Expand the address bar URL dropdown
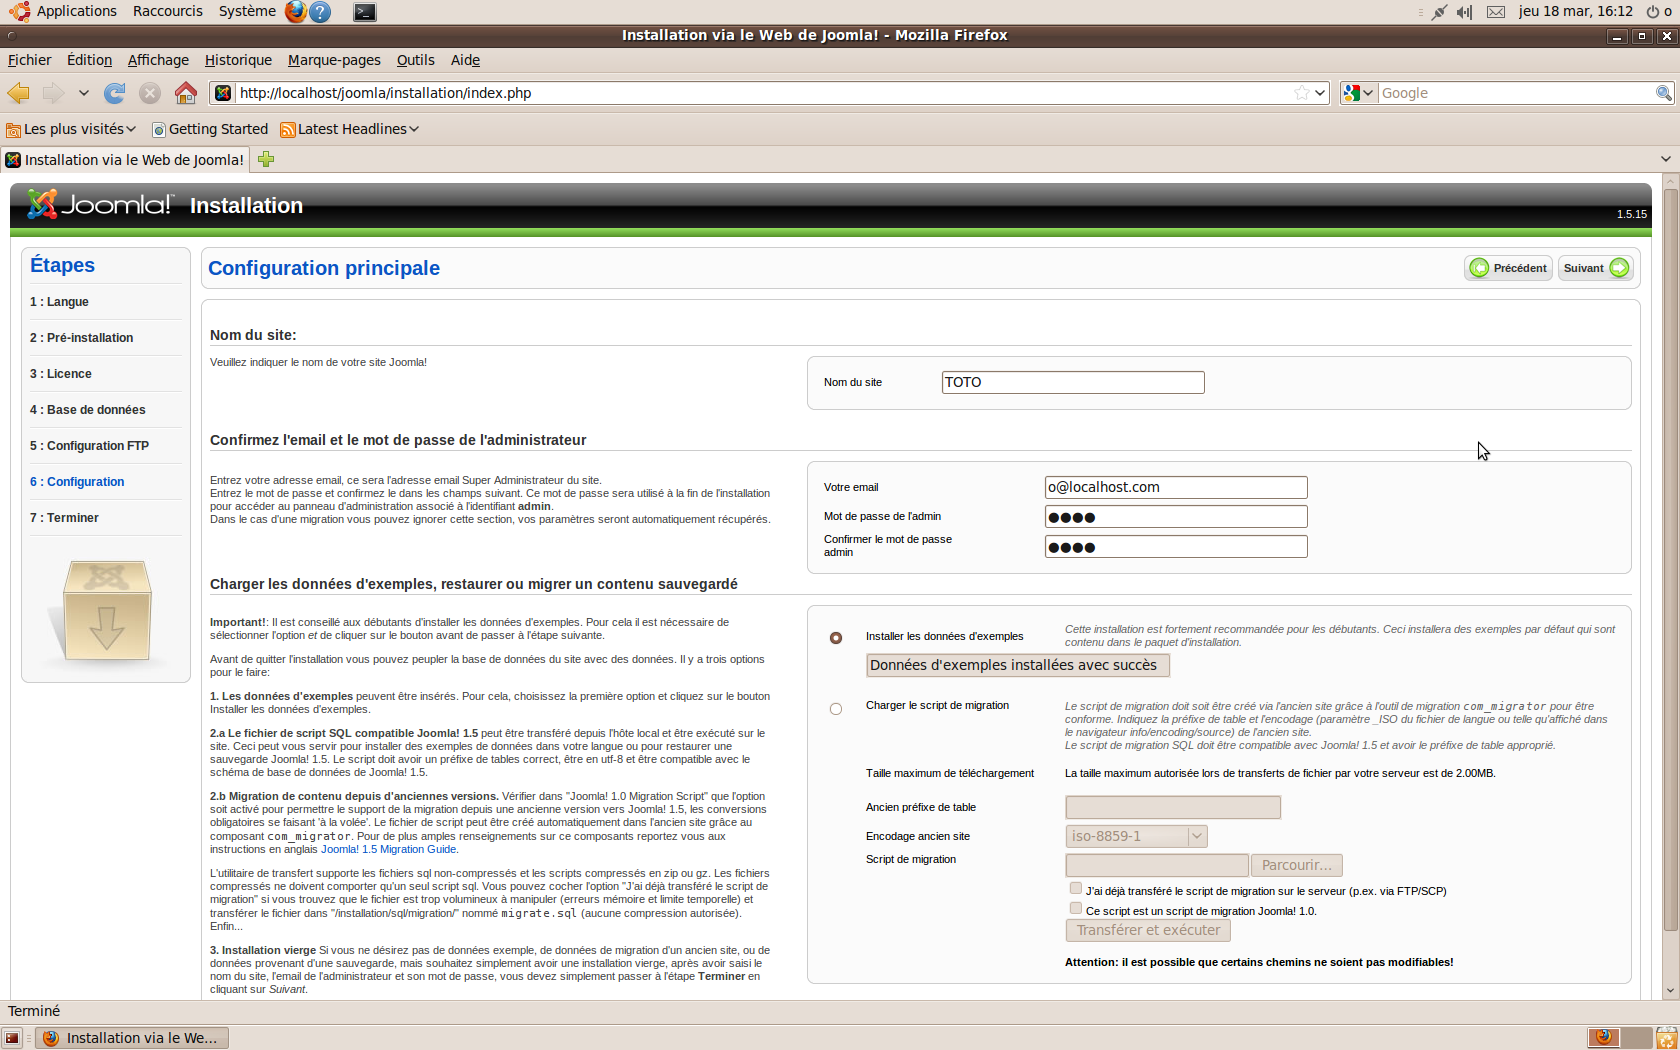 click(x=1320, y=93)
